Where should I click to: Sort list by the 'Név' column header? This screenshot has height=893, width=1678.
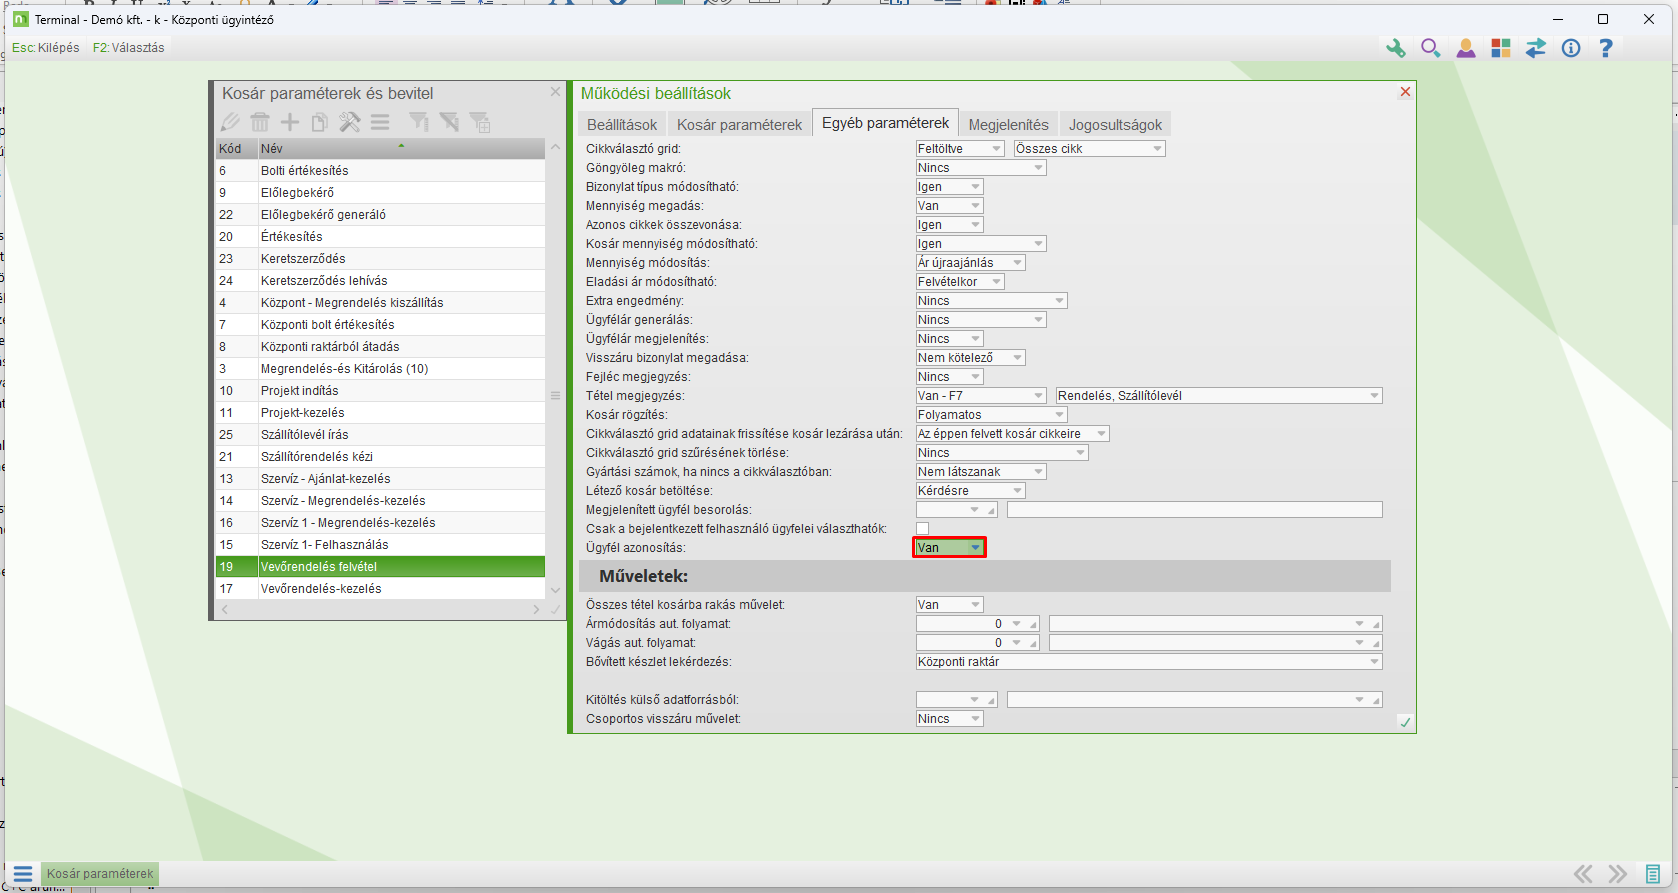pos(401,149)
